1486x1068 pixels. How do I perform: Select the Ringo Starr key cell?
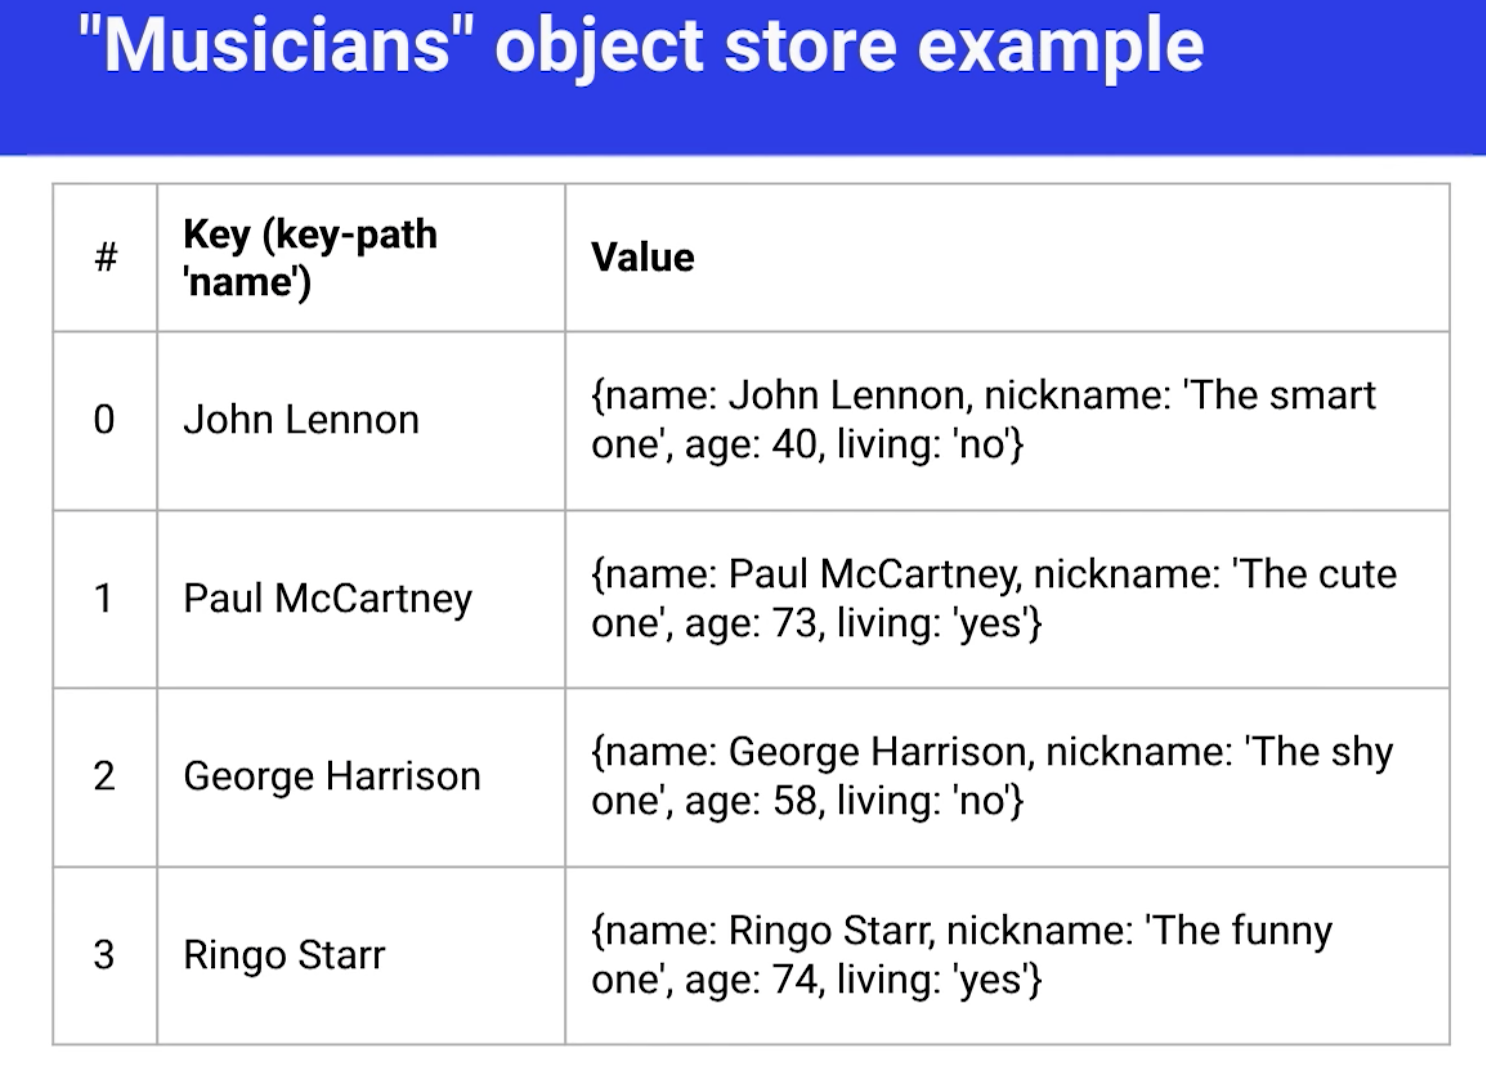284,955
